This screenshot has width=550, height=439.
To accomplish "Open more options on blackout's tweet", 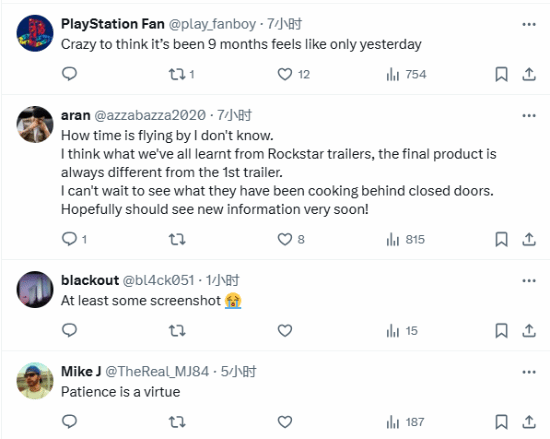I will pos(529,281).
